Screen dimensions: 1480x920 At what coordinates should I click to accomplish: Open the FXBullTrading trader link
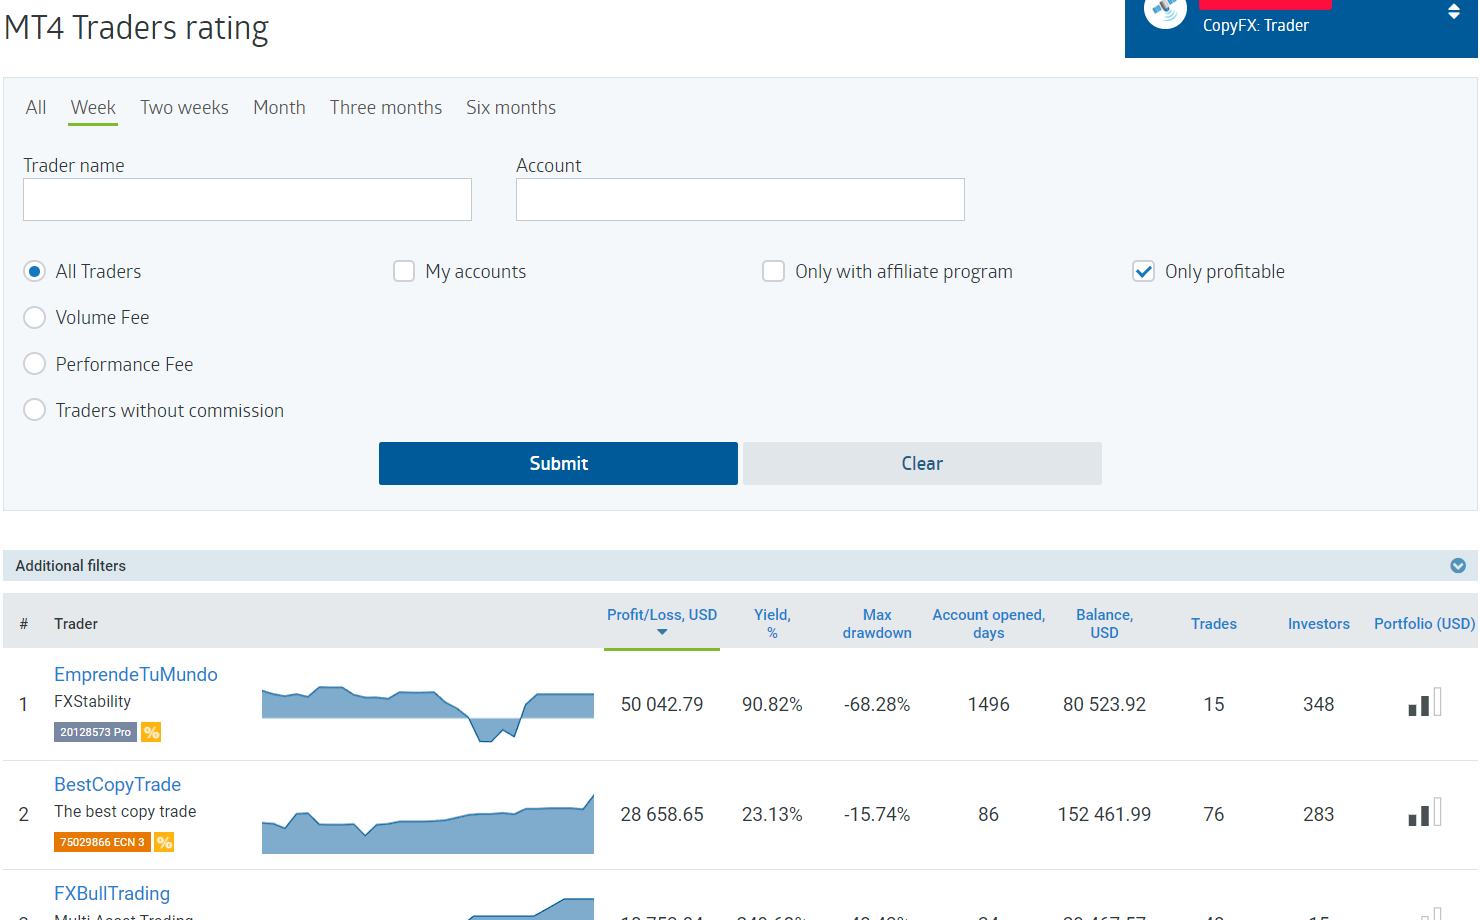[112, 893]
